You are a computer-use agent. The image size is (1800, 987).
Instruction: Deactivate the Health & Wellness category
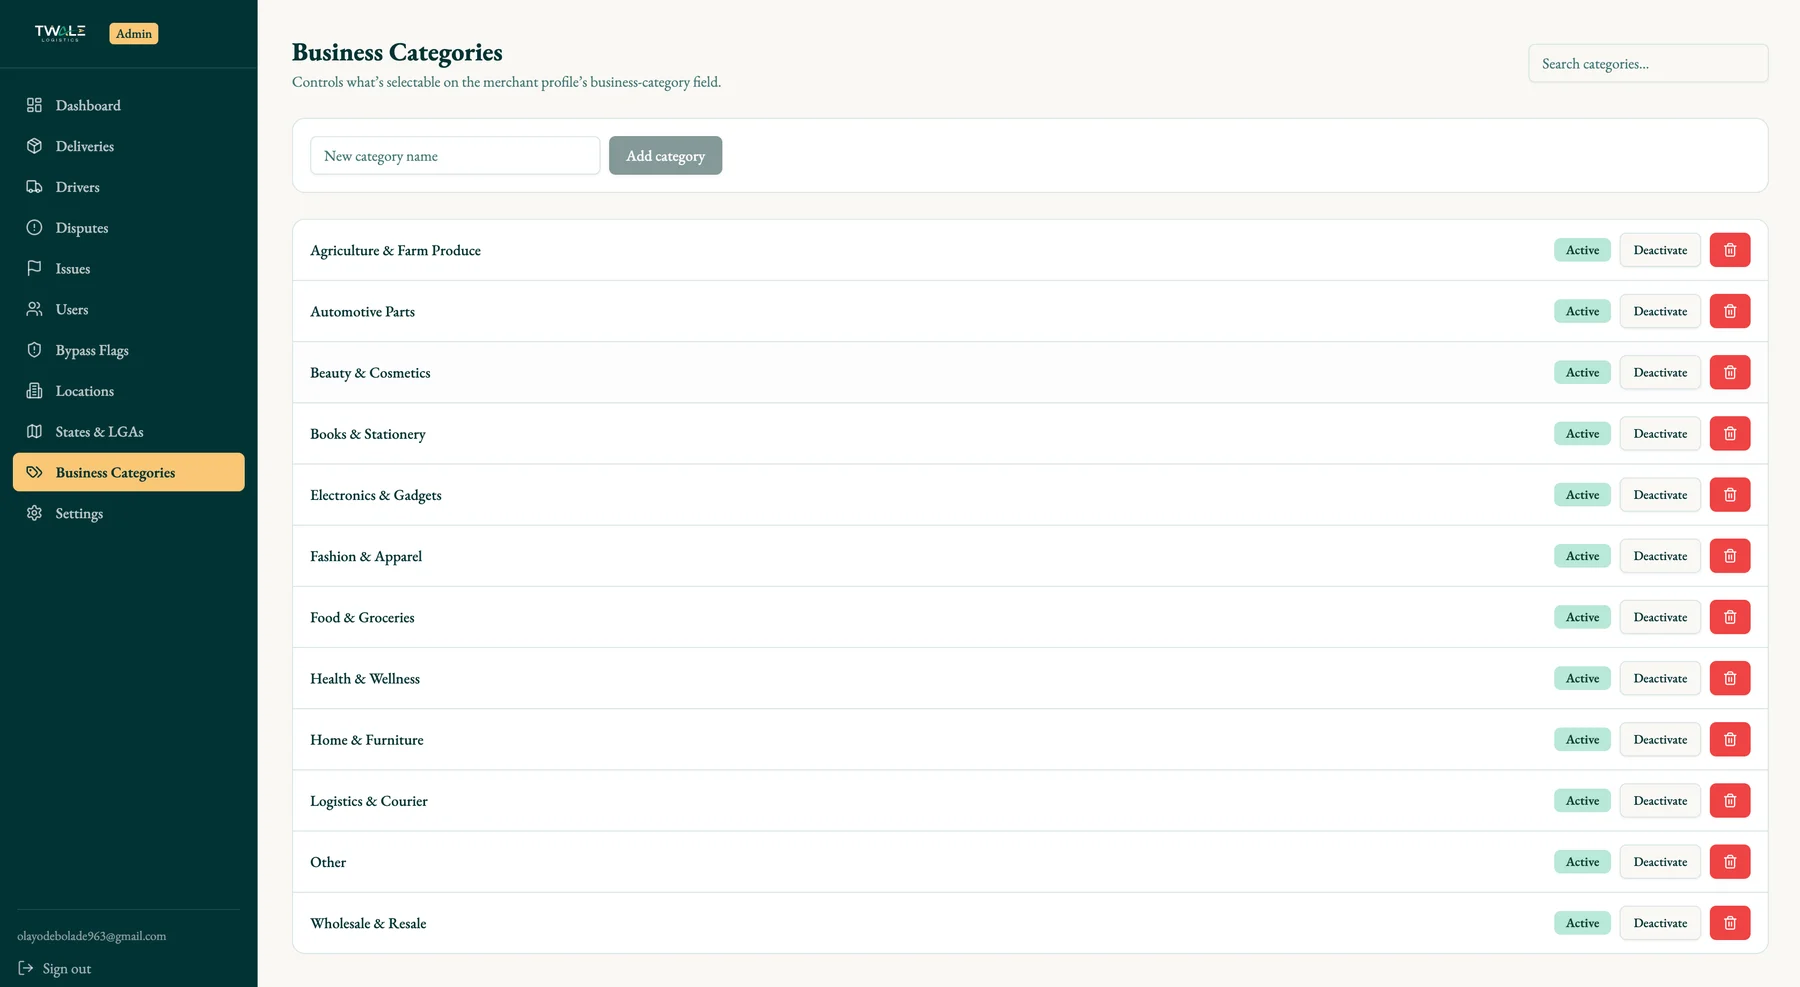tap(1660, 678)
